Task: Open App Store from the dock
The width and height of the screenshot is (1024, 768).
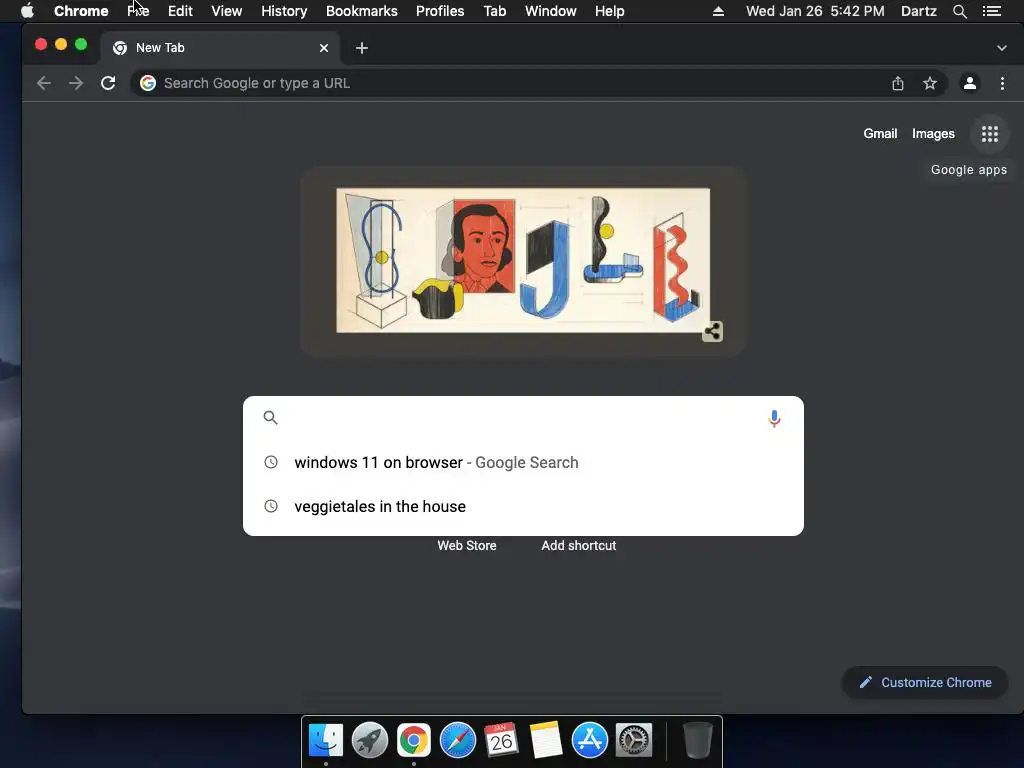Action: pos(590,740)
